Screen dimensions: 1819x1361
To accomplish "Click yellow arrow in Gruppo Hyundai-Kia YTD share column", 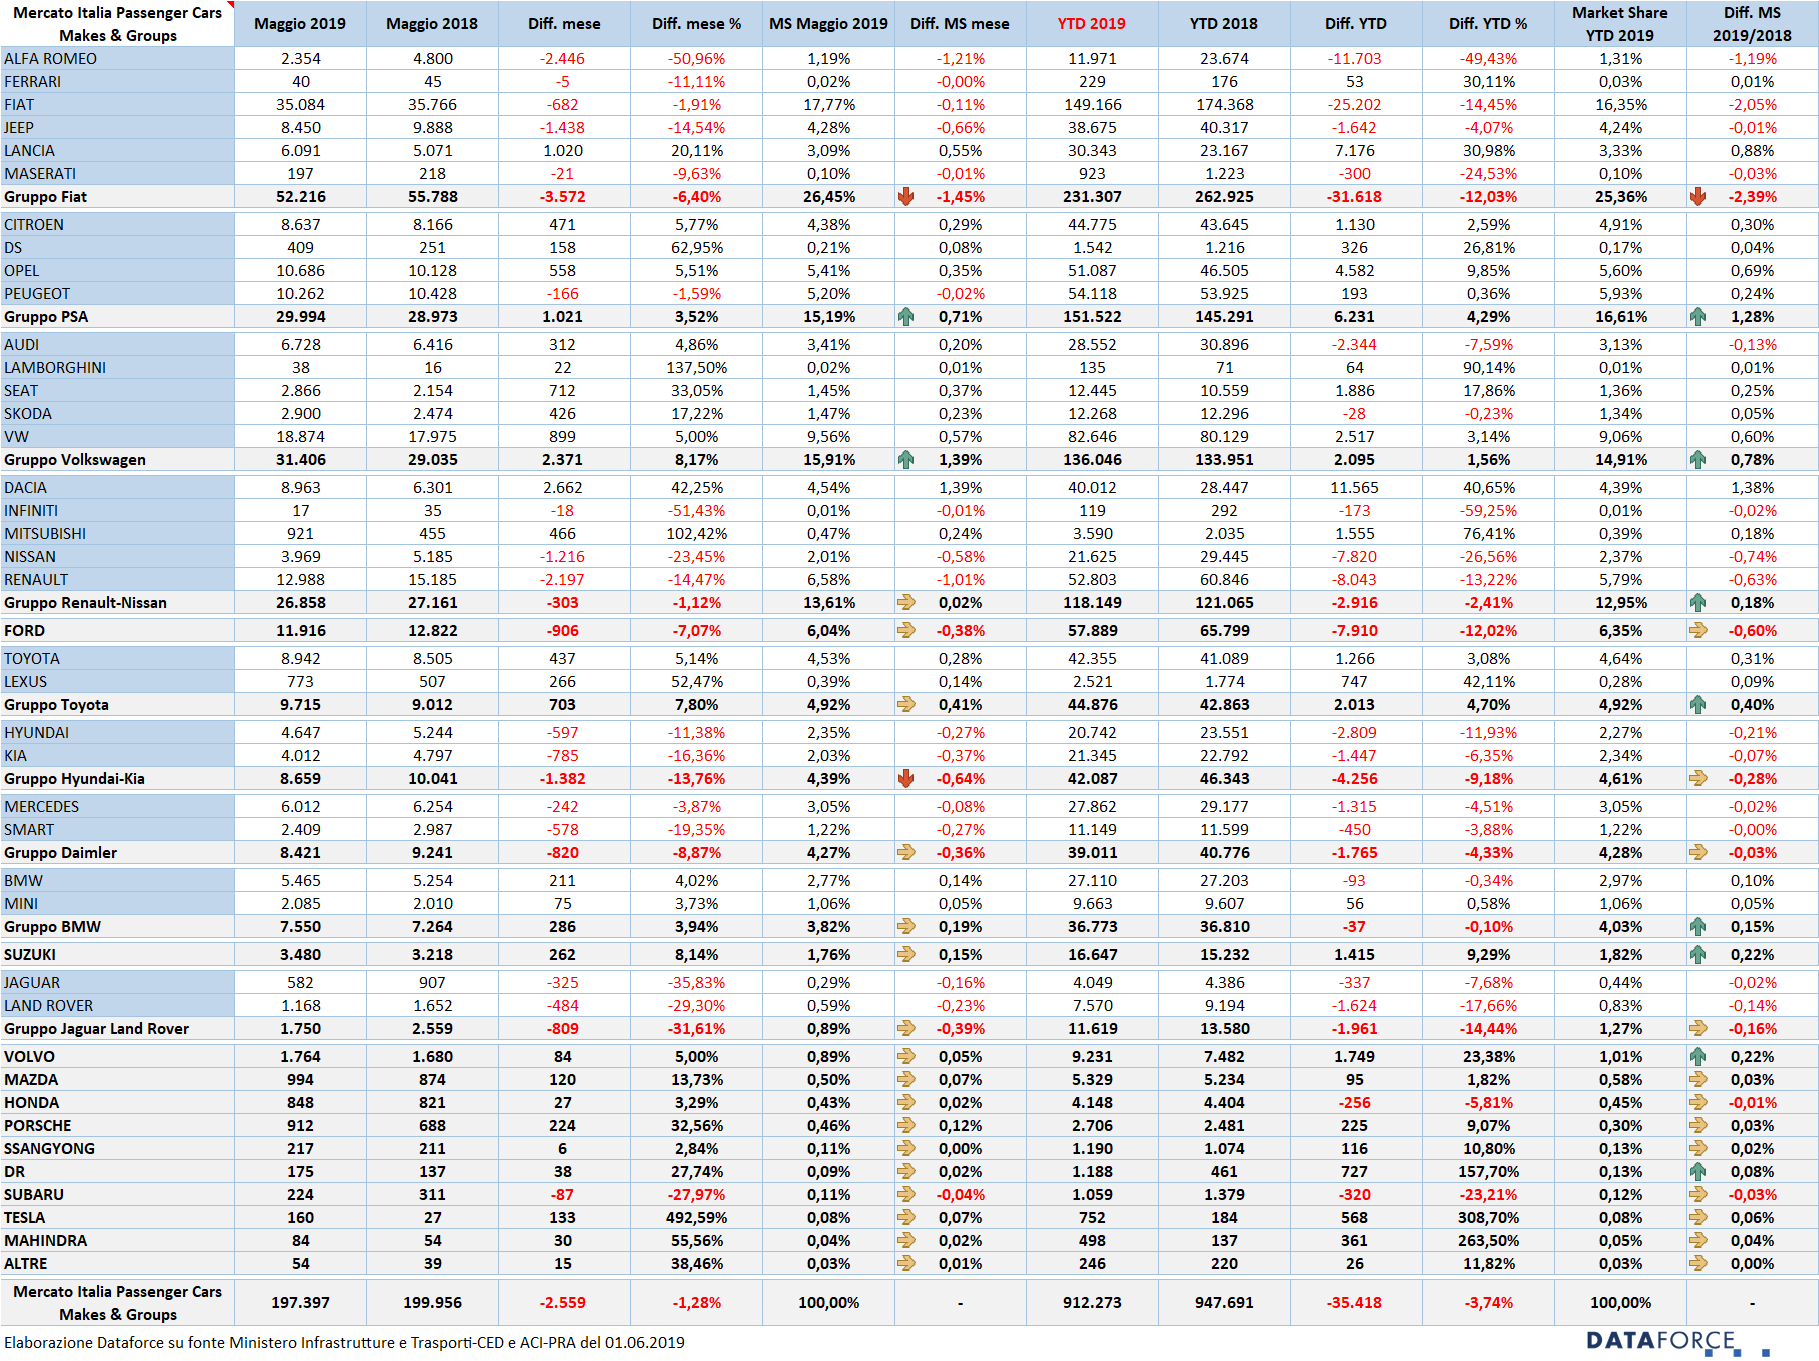I will [1698, 779].
